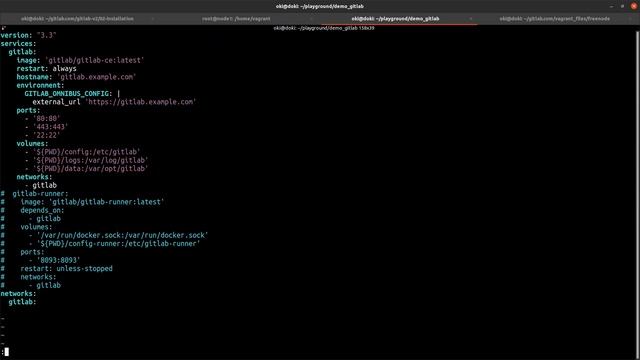Click the '${PWD}/config:/etc/gitlab' volume
Screen dimensions: 640x360
pyautogui.click(x=86, y=152)
